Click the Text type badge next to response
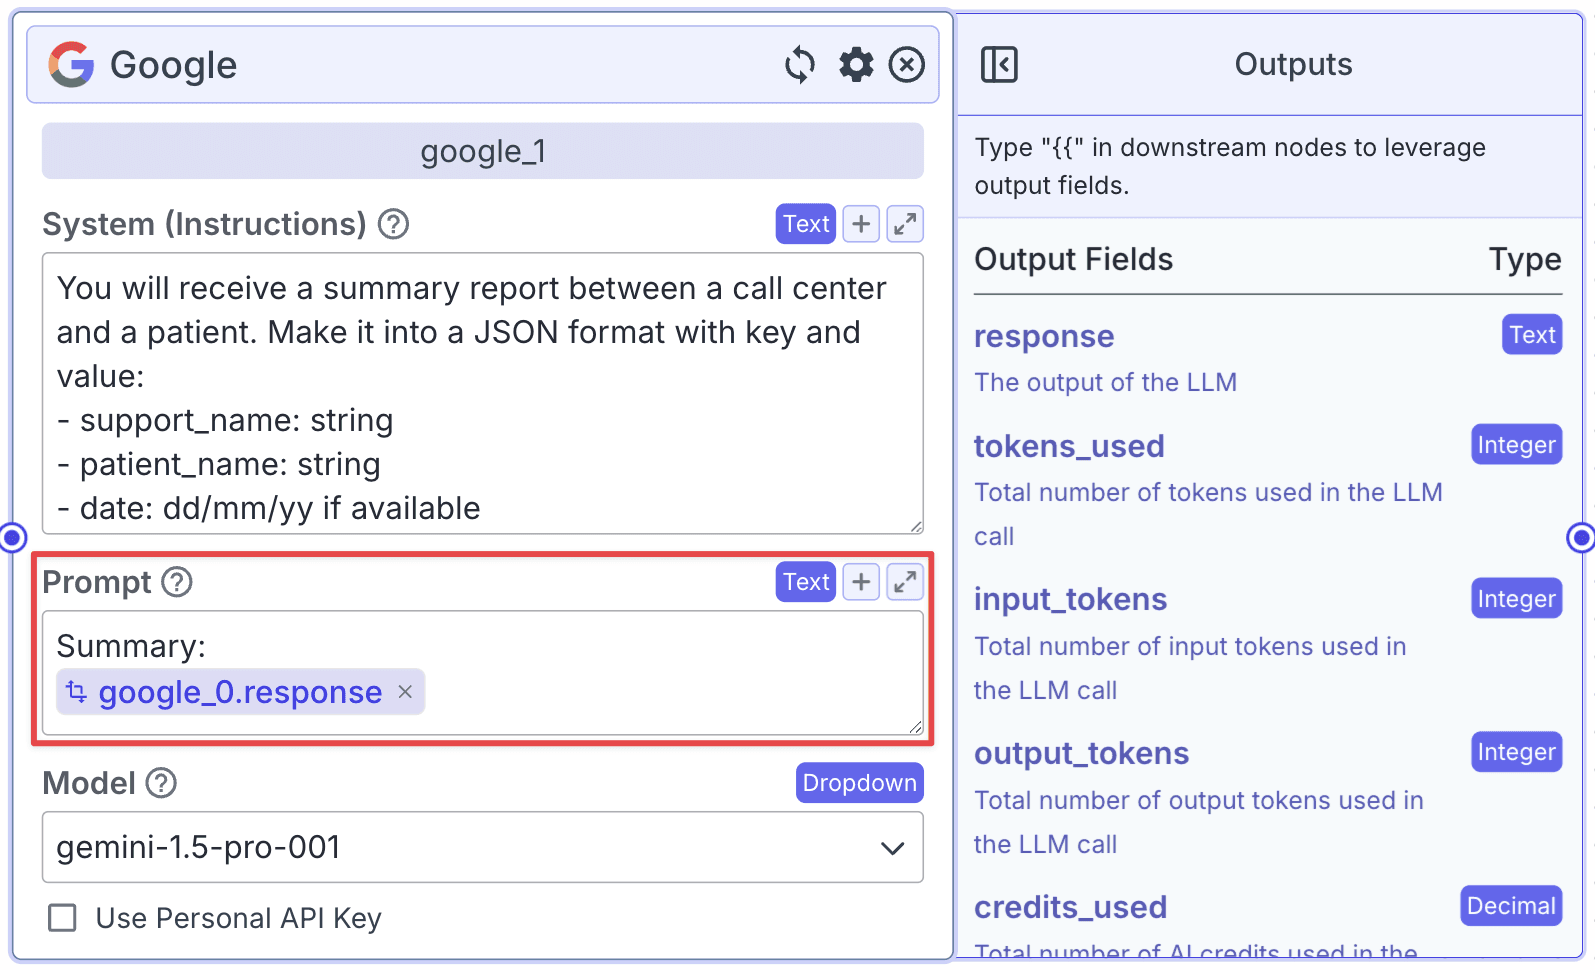 (1532, 335)
